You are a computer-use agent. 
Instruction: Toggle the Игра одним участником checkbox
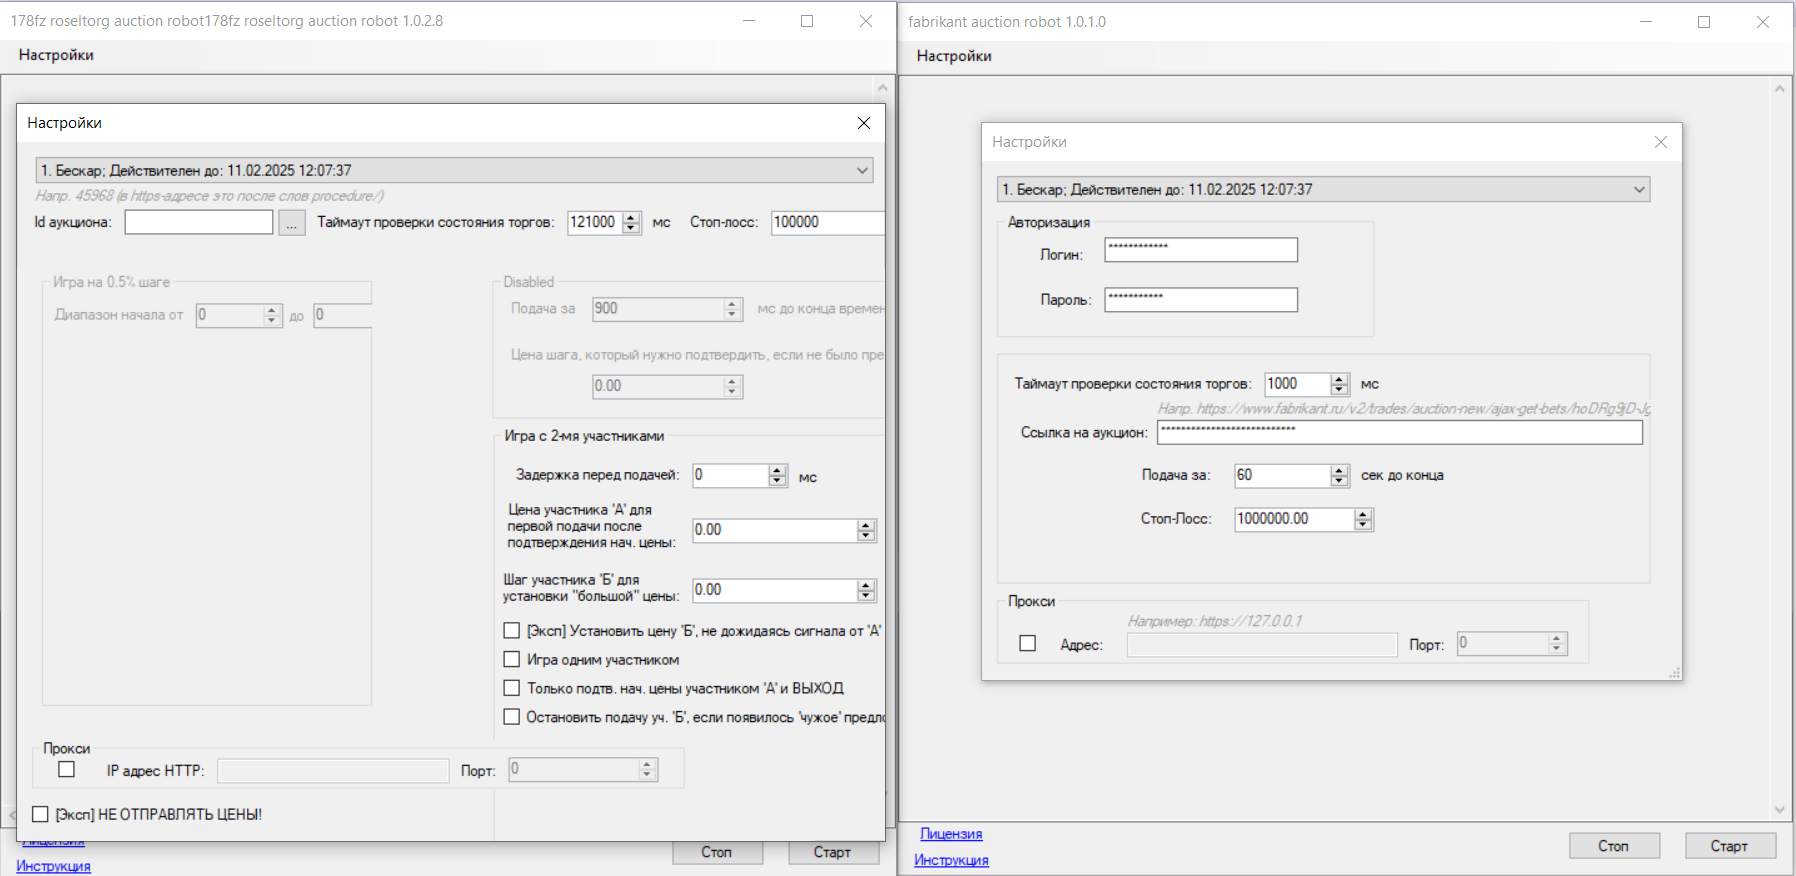[x=512, y=660]
